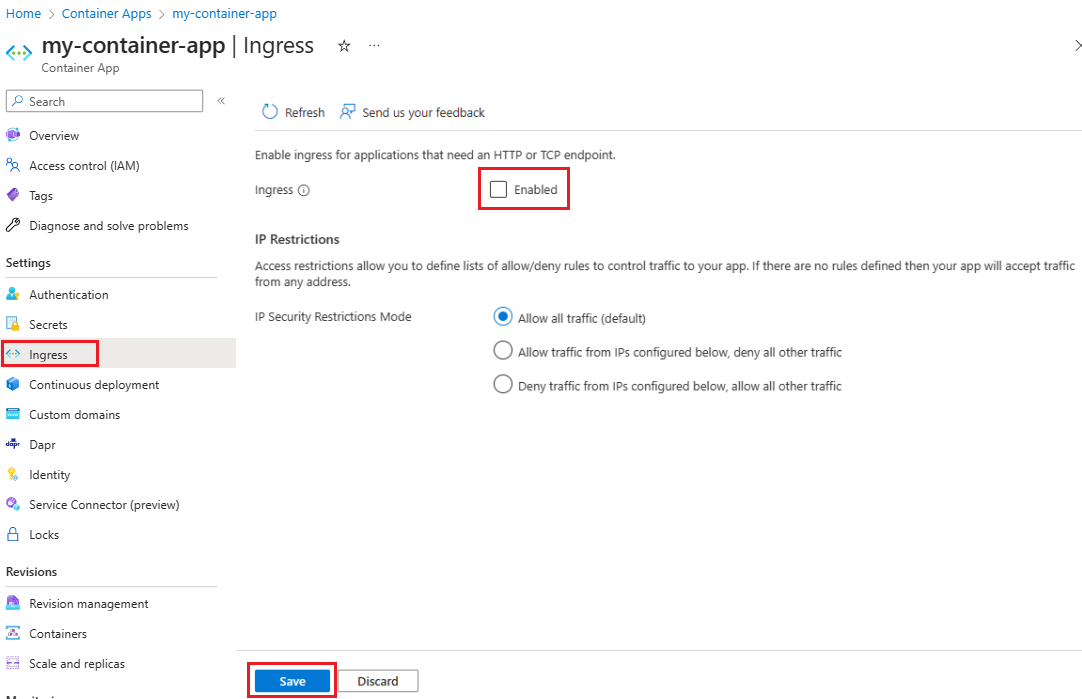This screenshot has height=699, width=1082.
Task: Expand the panel with right chevron
Action: click(x=1077, y=45)
